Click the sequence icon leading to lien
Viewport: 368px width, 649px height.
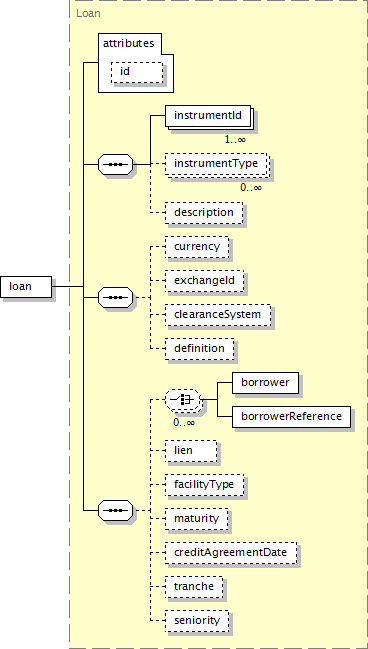(115, 510)
